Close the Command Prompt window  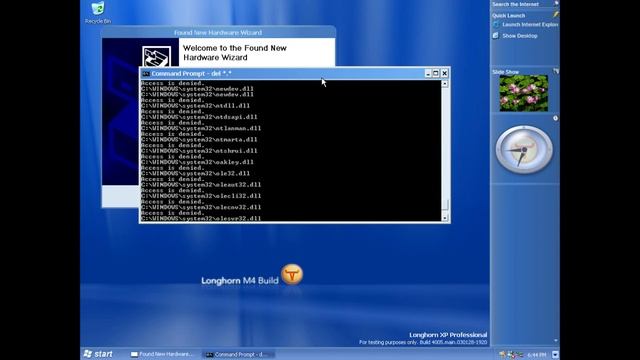pos(444,73)
